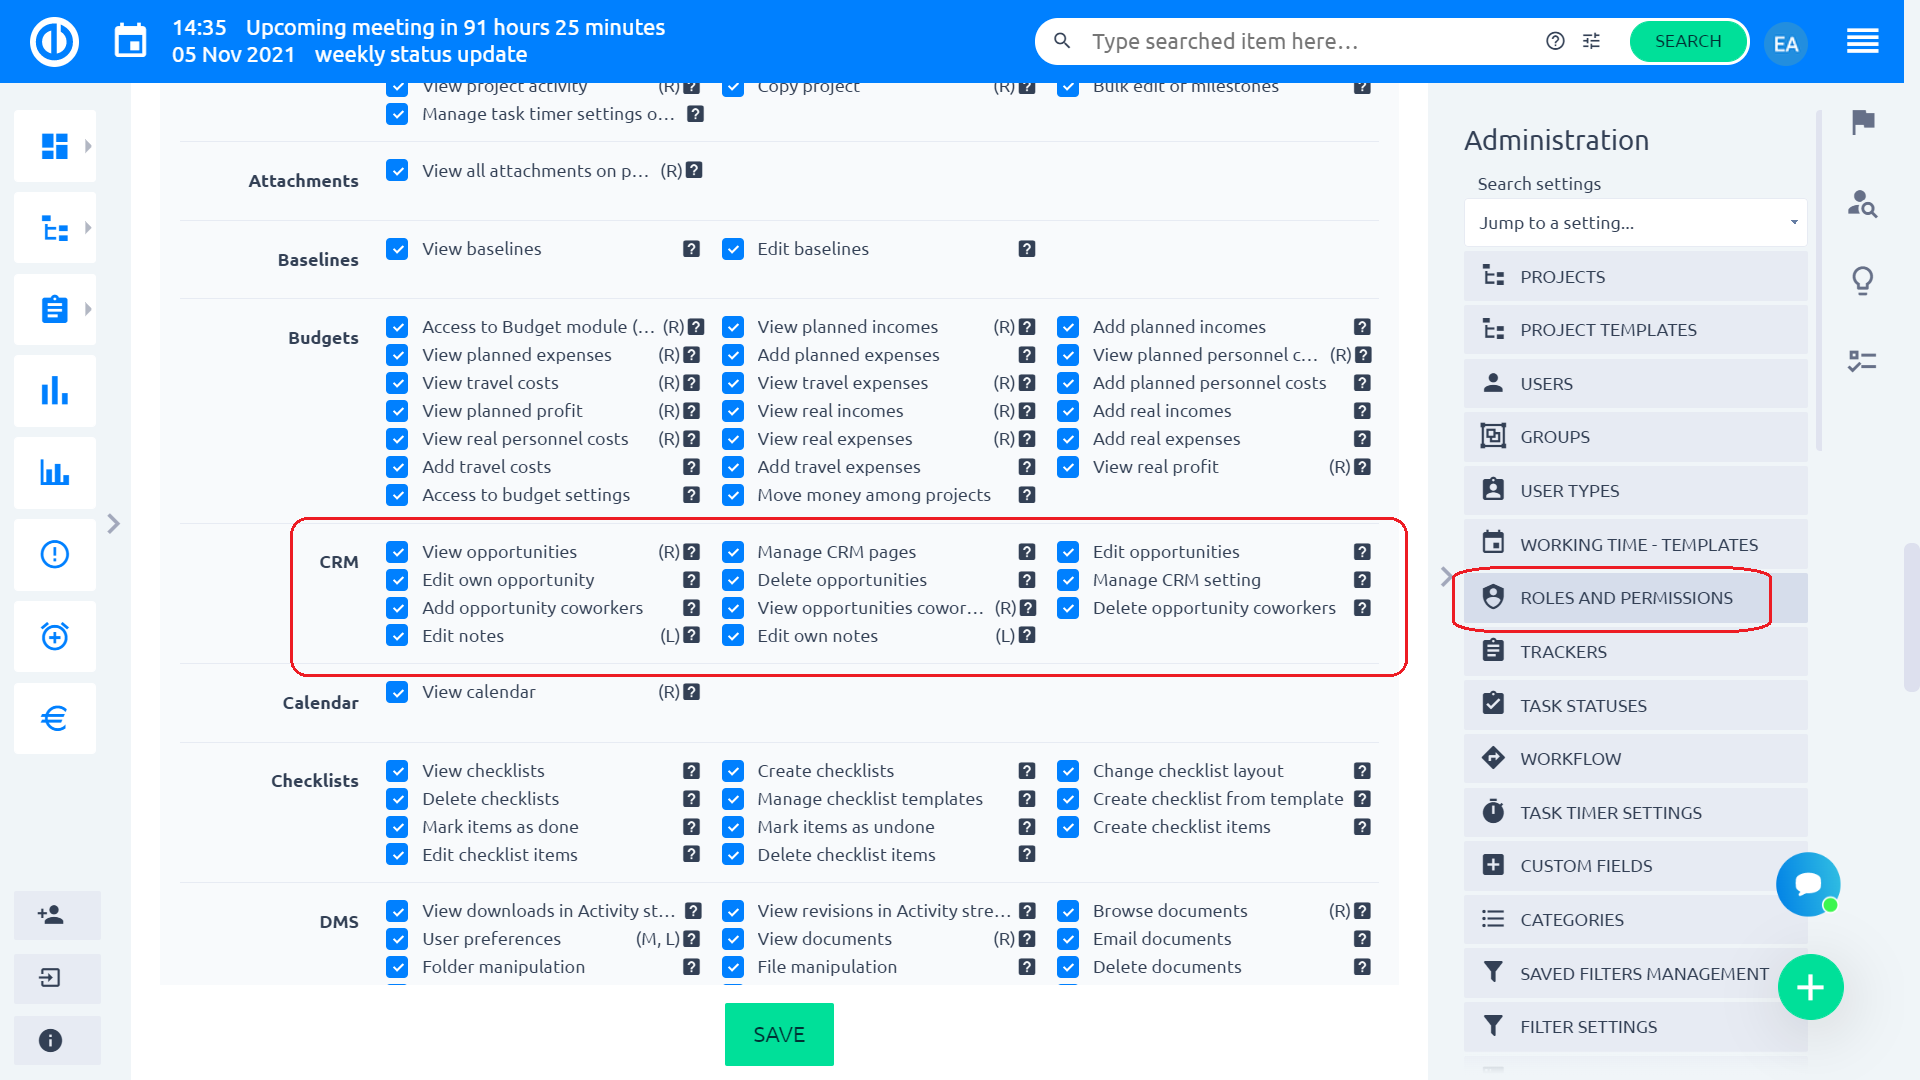
Task: Click the info icon at bottom left
Action: [51, 1041]
